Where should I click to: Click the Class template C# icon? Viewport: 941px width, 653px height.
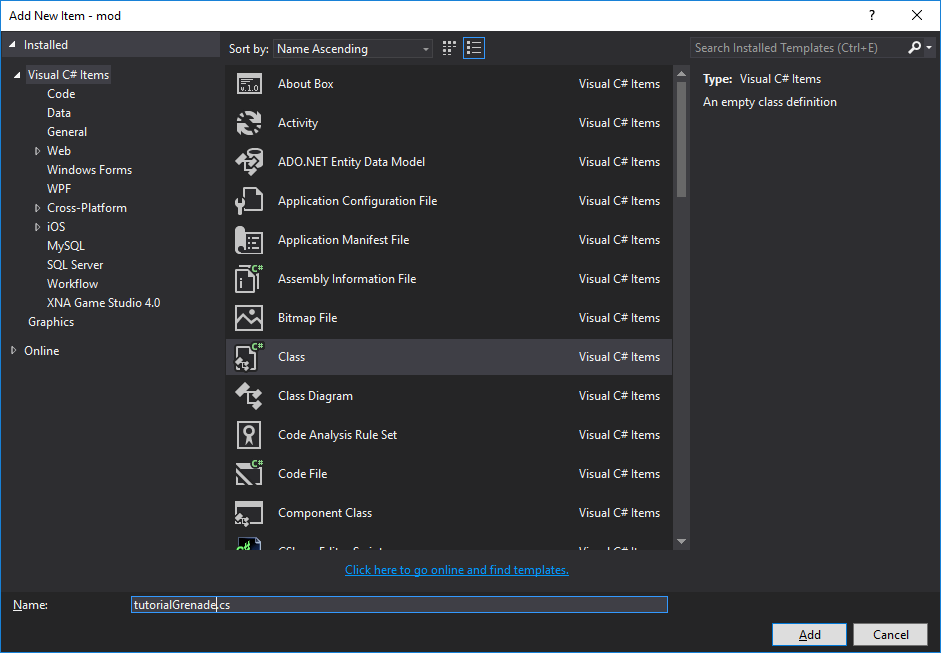pos(249,357)
